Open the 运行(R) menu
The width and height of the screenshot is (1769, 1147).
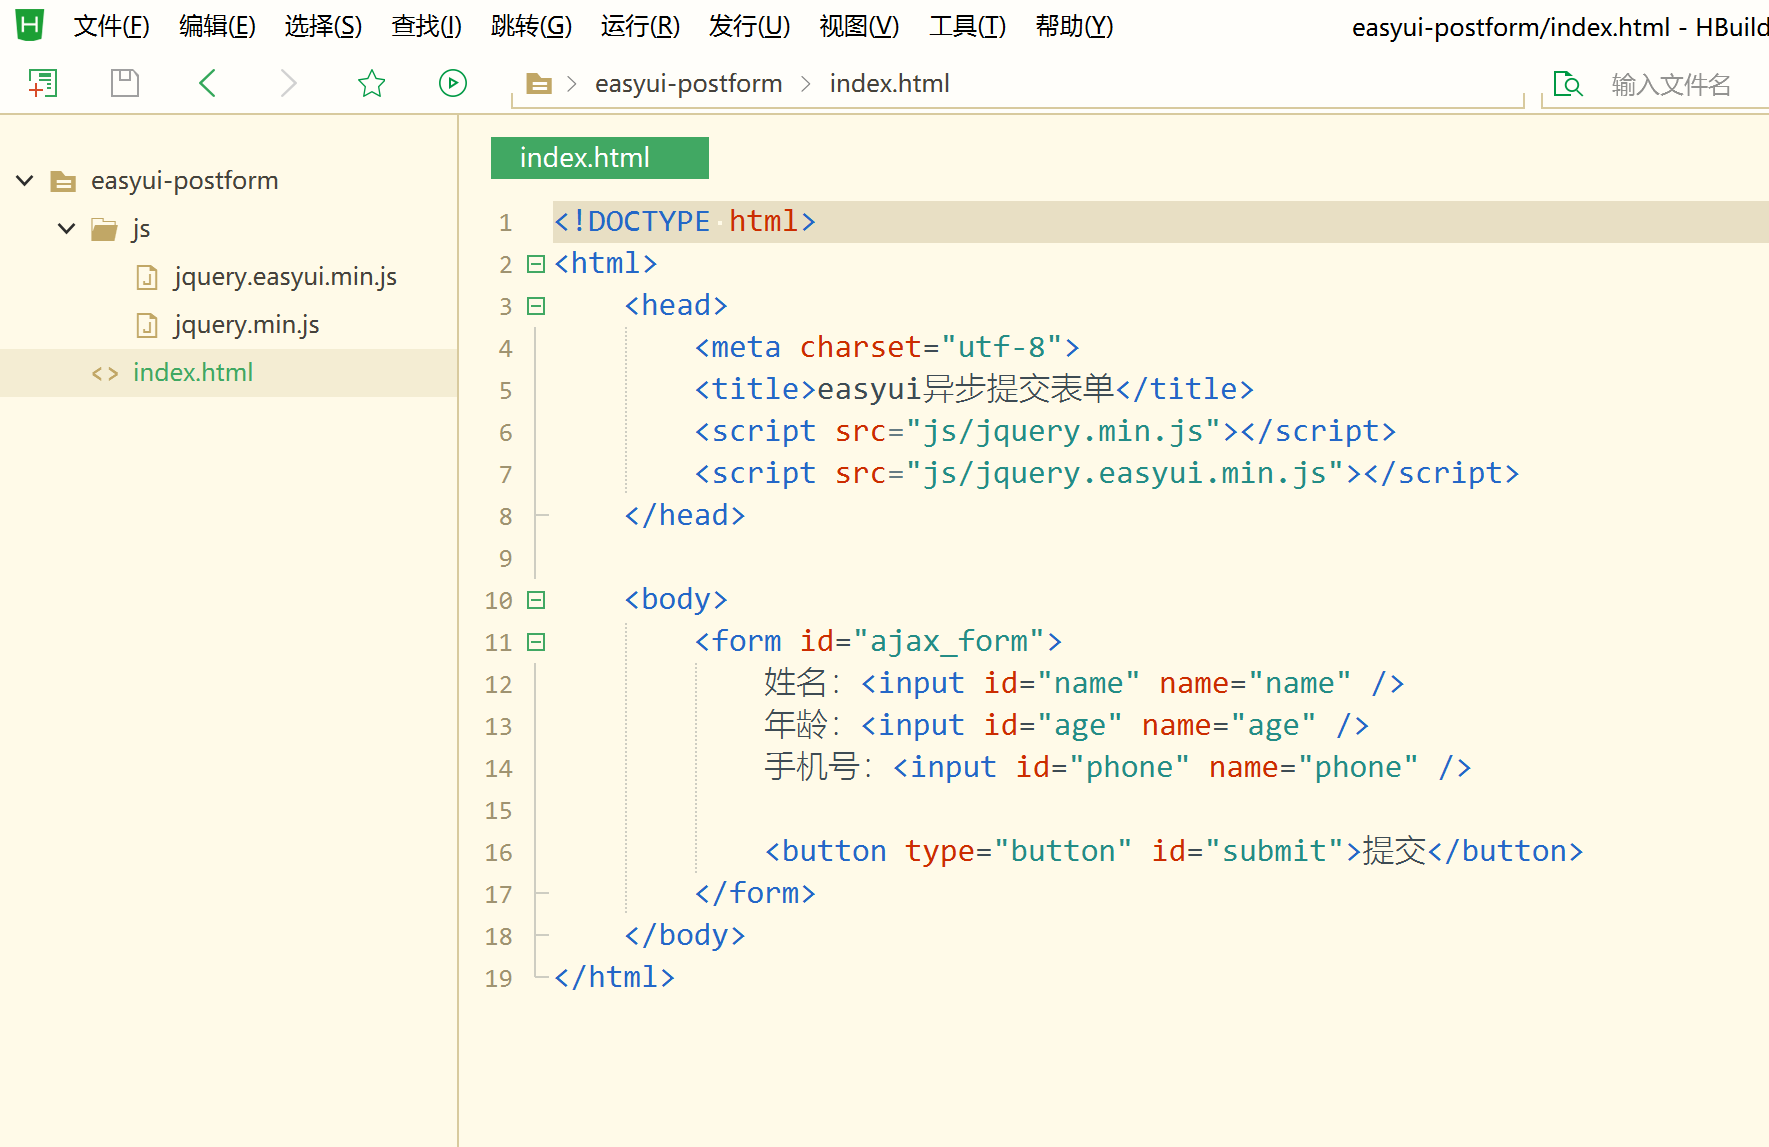(640, 26)
